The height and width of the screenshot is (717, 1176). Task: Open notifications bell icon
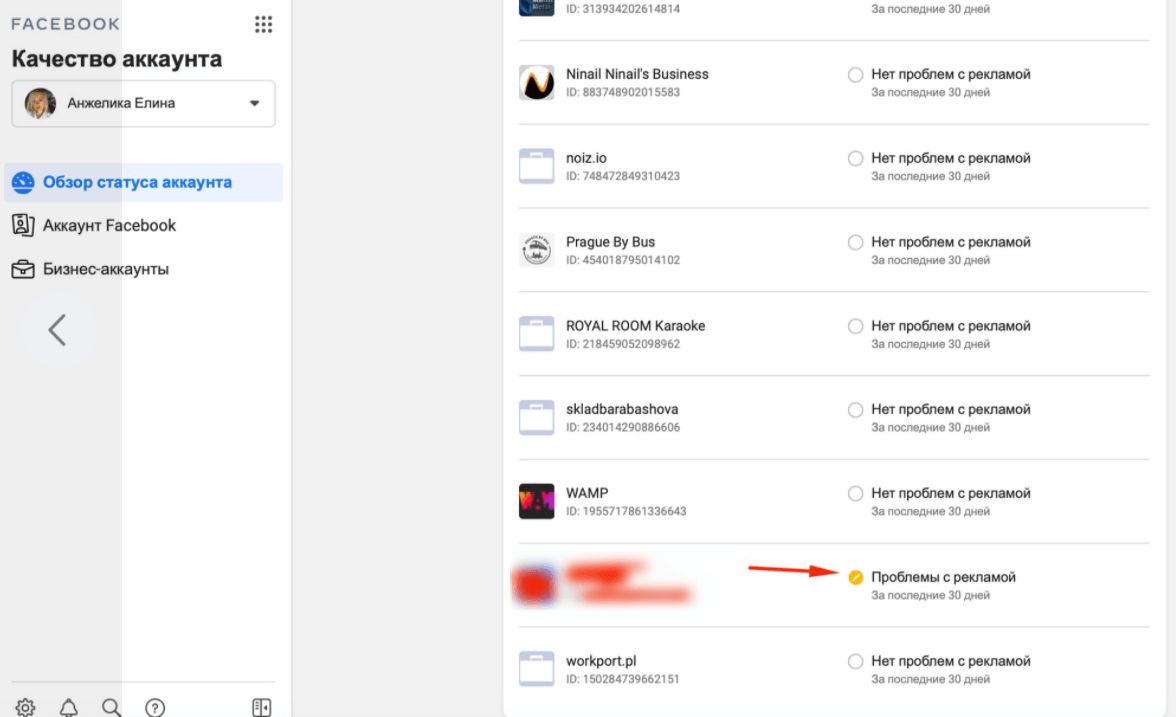point(69,707)
